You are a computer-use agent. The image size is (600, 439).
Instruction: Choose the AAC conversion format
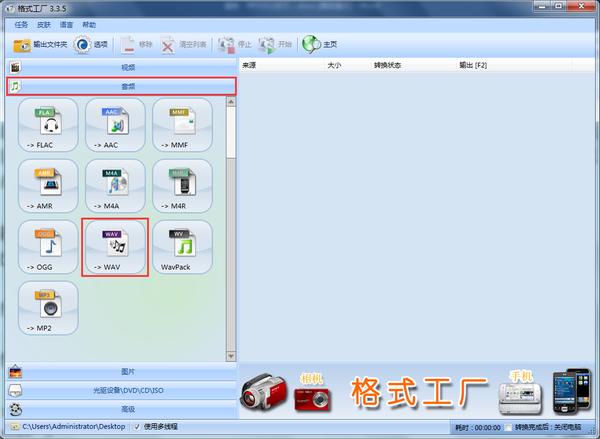click(x=115, y=125)
